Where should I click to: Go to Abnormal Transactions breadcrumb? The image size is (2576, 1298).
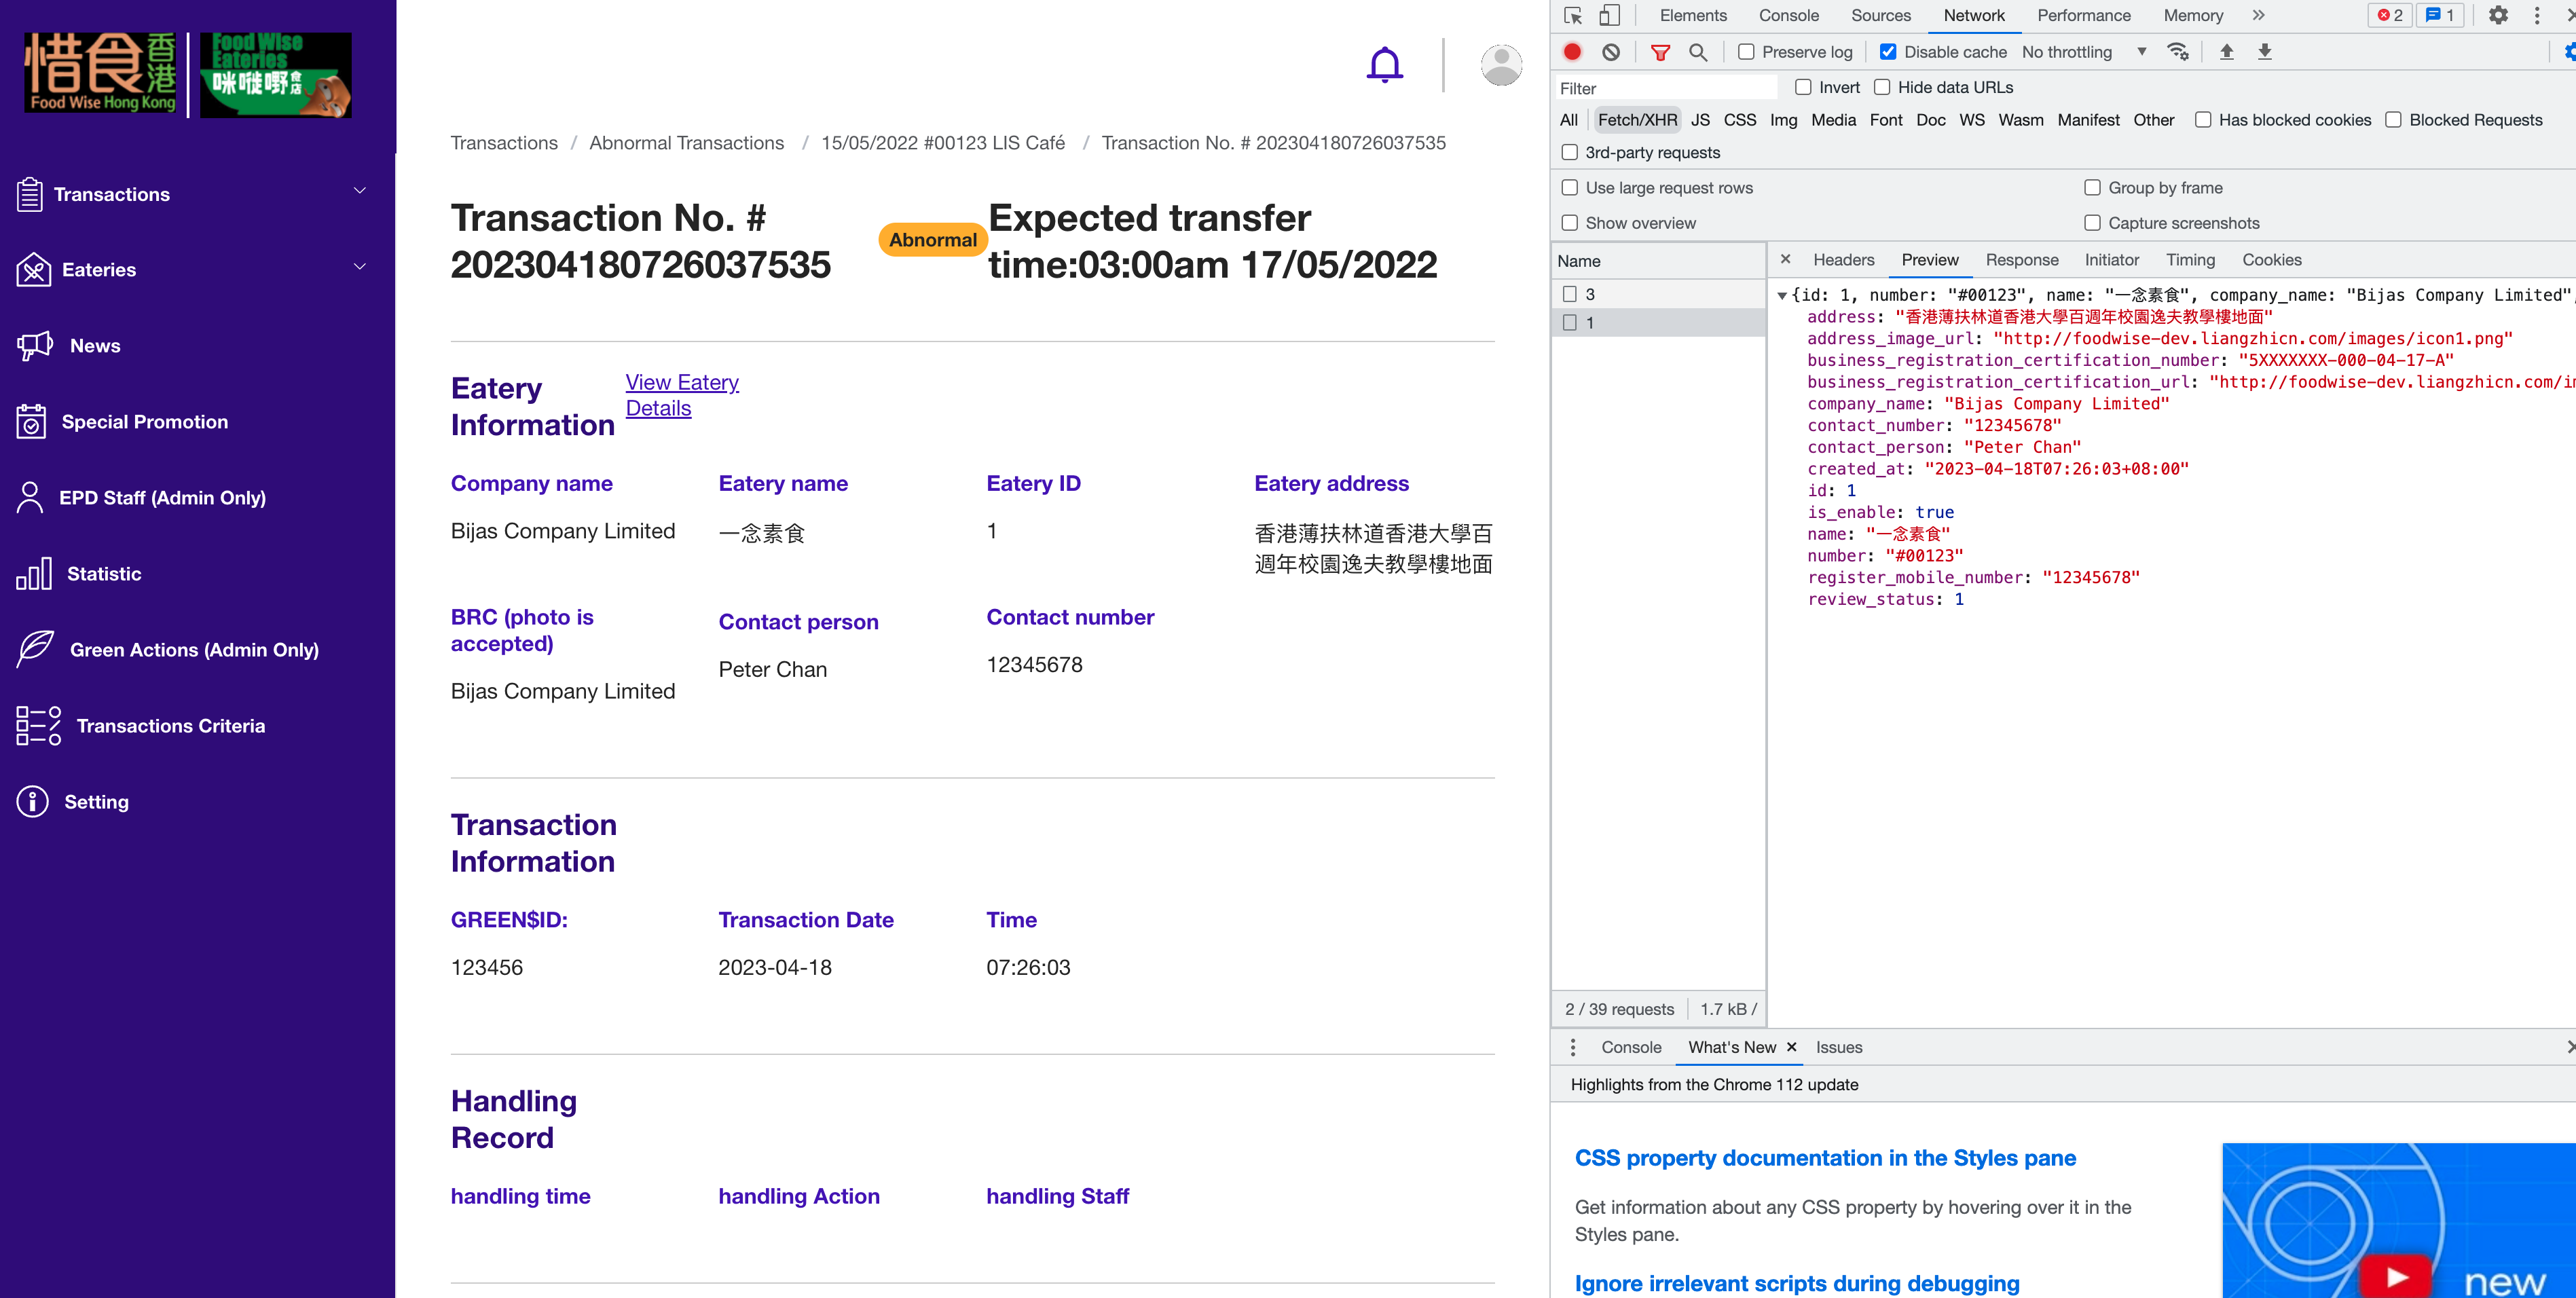686,143
